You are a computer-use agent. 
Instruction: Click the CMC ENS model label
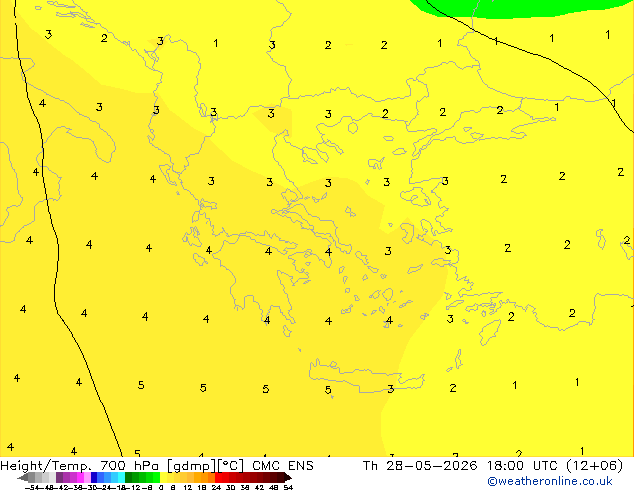(283, 466)
